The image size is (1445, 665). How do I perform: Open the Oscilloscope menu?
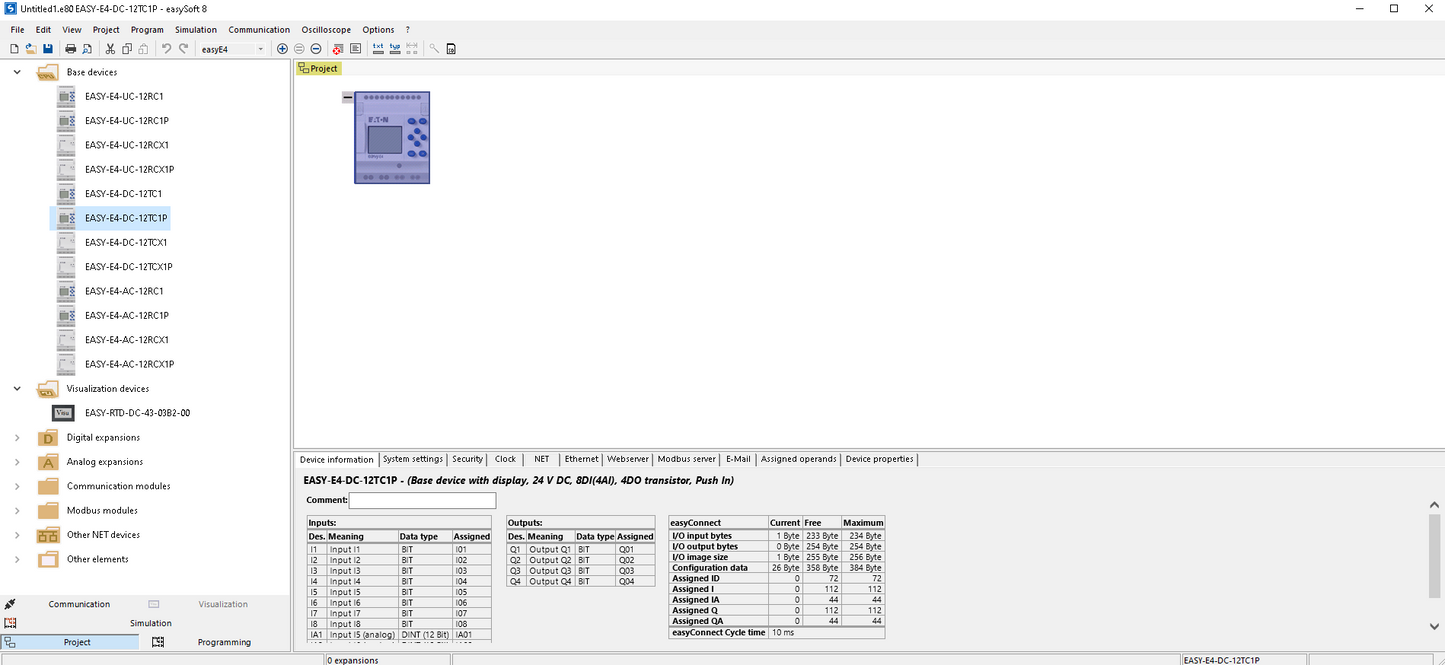point(326,30)
